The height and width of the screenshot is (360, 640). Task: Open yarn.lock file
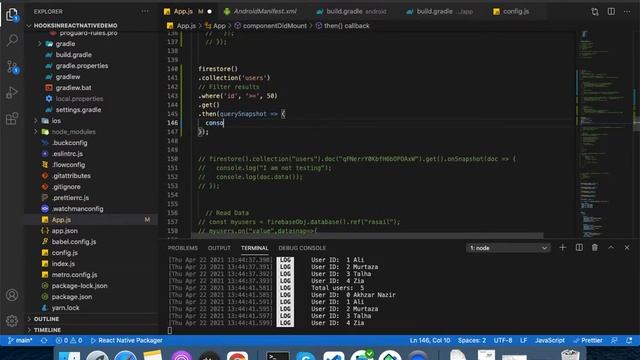coord(65,308)
